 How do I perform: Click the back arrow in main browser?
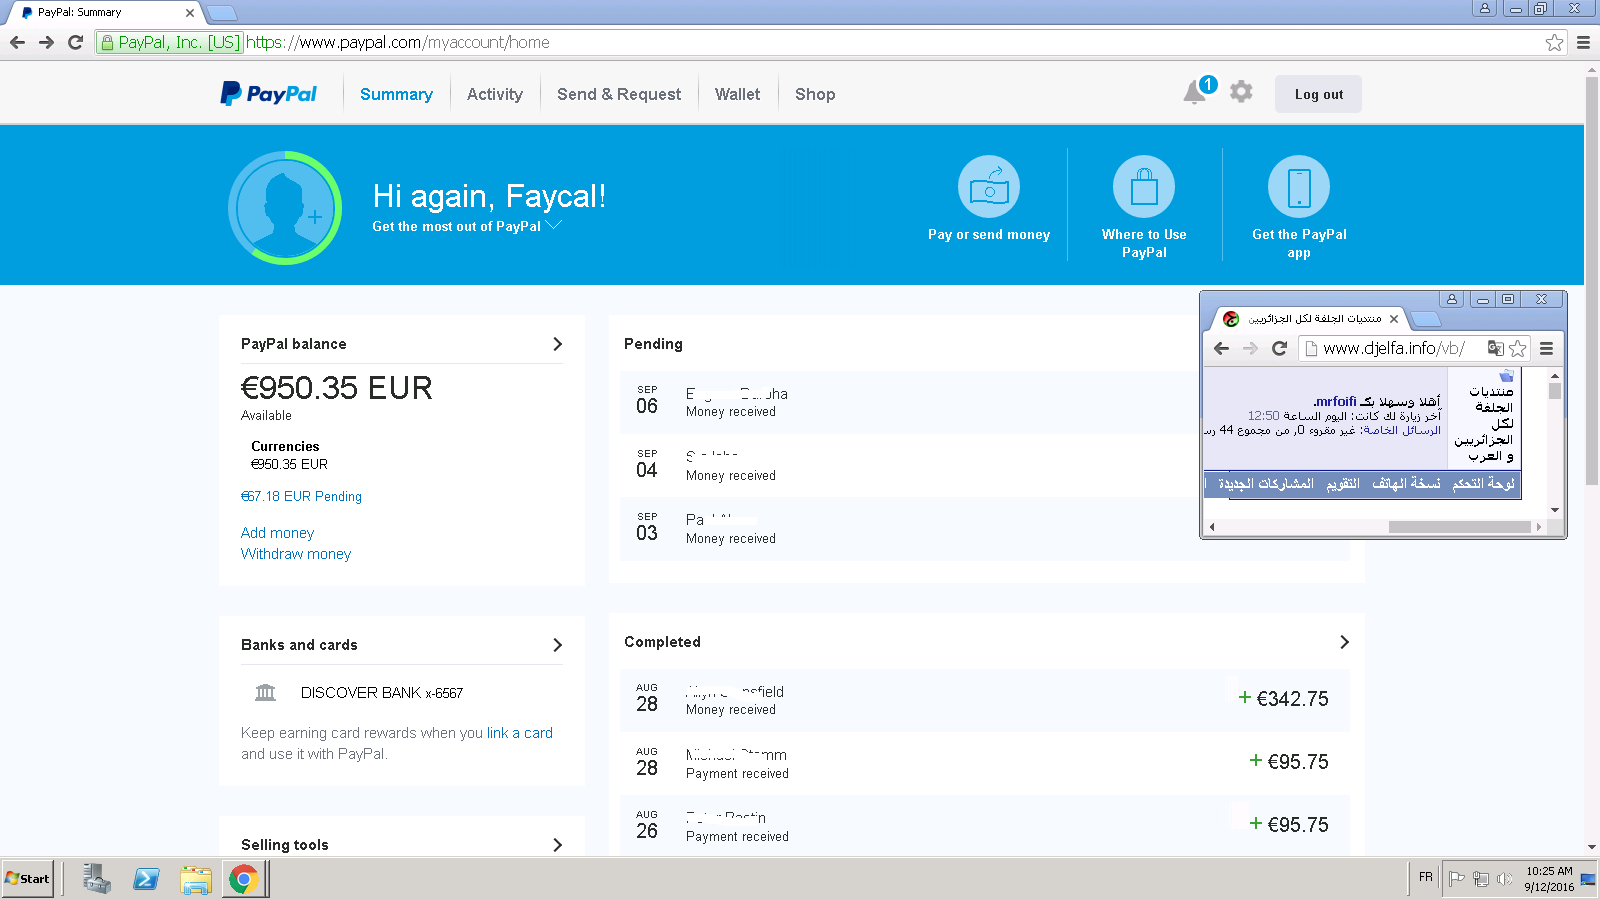tap(17, 42)
